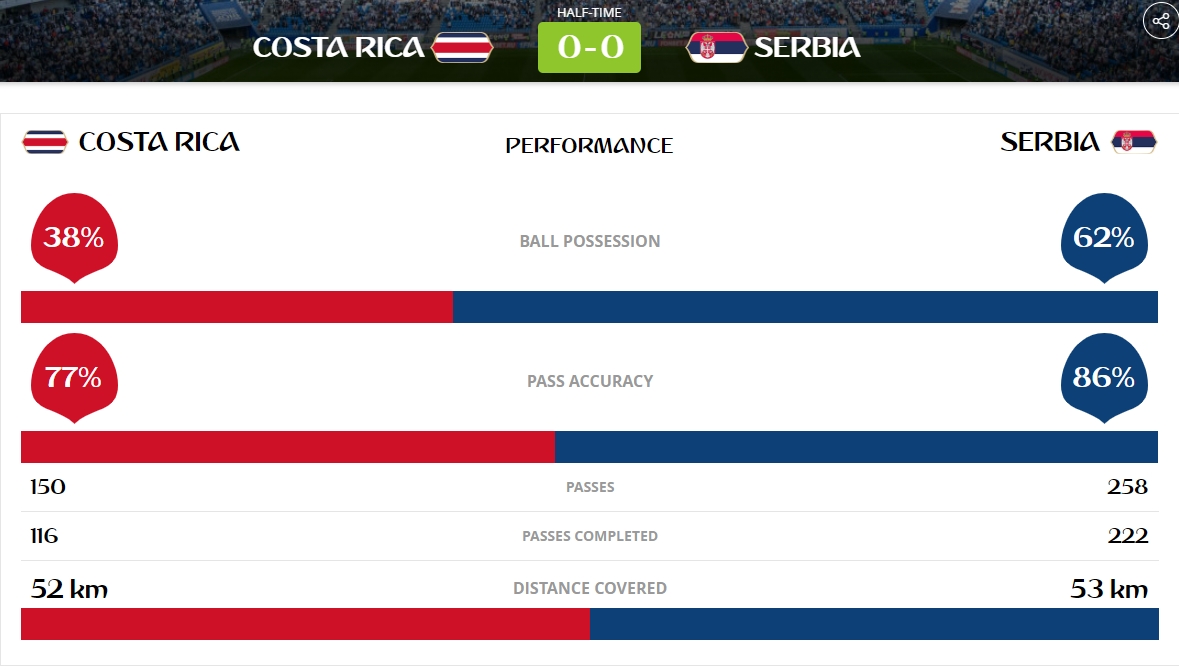The width and height of the screenshot is (1179, 671).
Task: Click the red part of distance covered bar
Action: coord(305,624)
